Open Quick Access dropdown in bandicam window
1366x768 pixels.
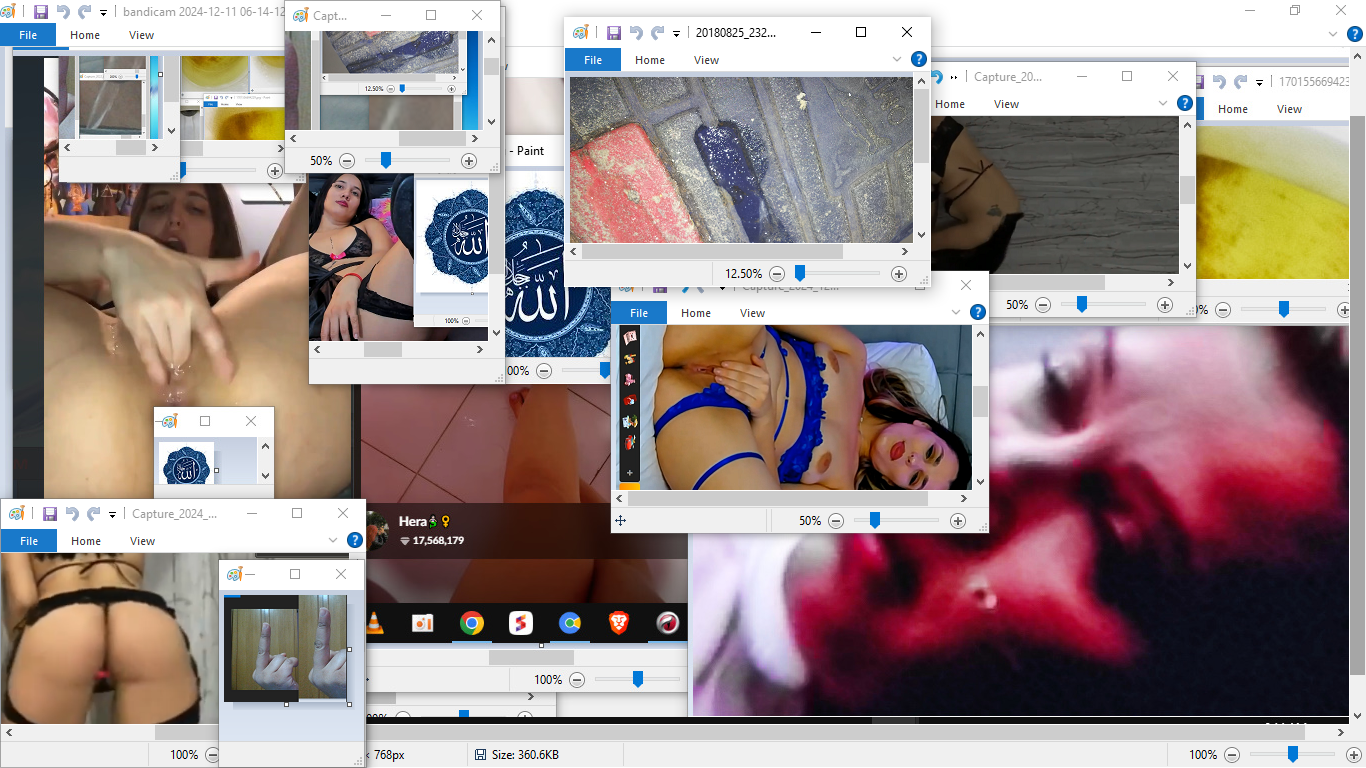click(x=103, y=13)
